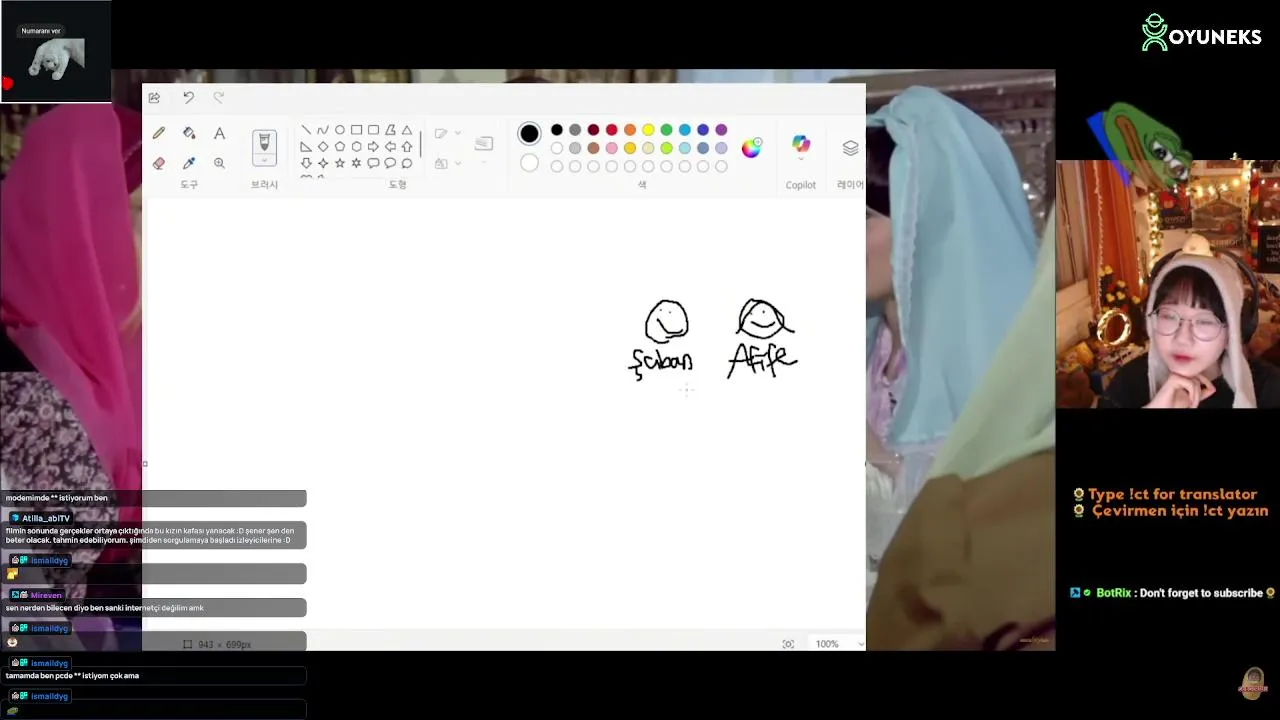Click the drawn Şaban face on canvas

(667, 322)
